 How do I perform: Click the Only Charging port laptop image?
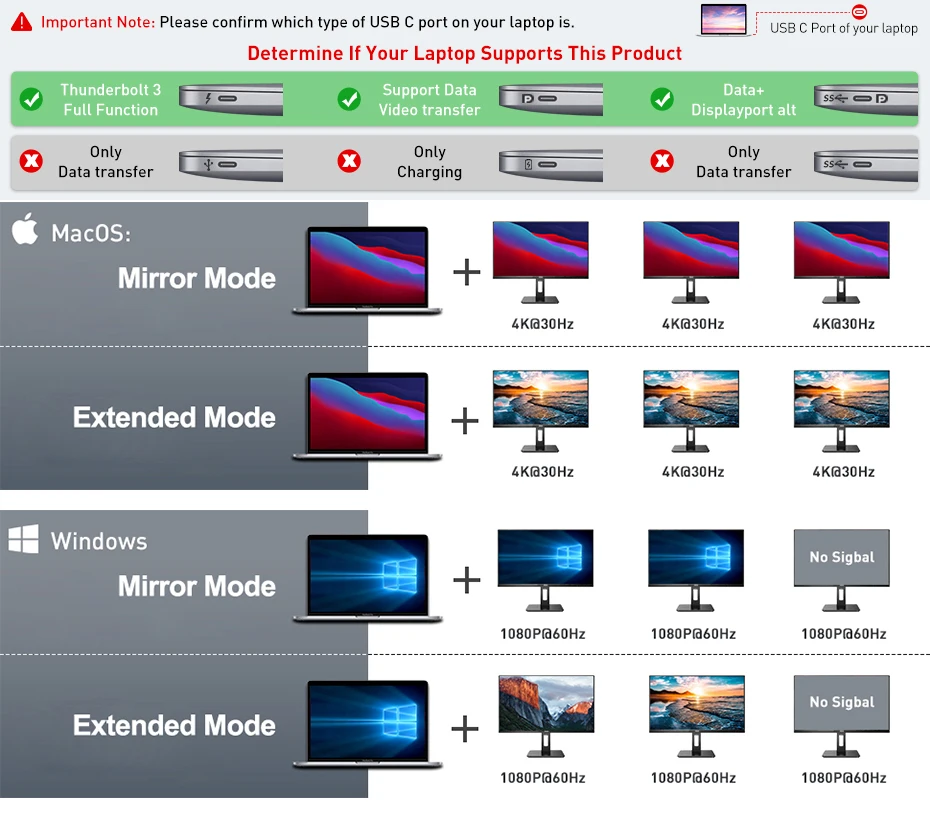[x=550, y=162]
